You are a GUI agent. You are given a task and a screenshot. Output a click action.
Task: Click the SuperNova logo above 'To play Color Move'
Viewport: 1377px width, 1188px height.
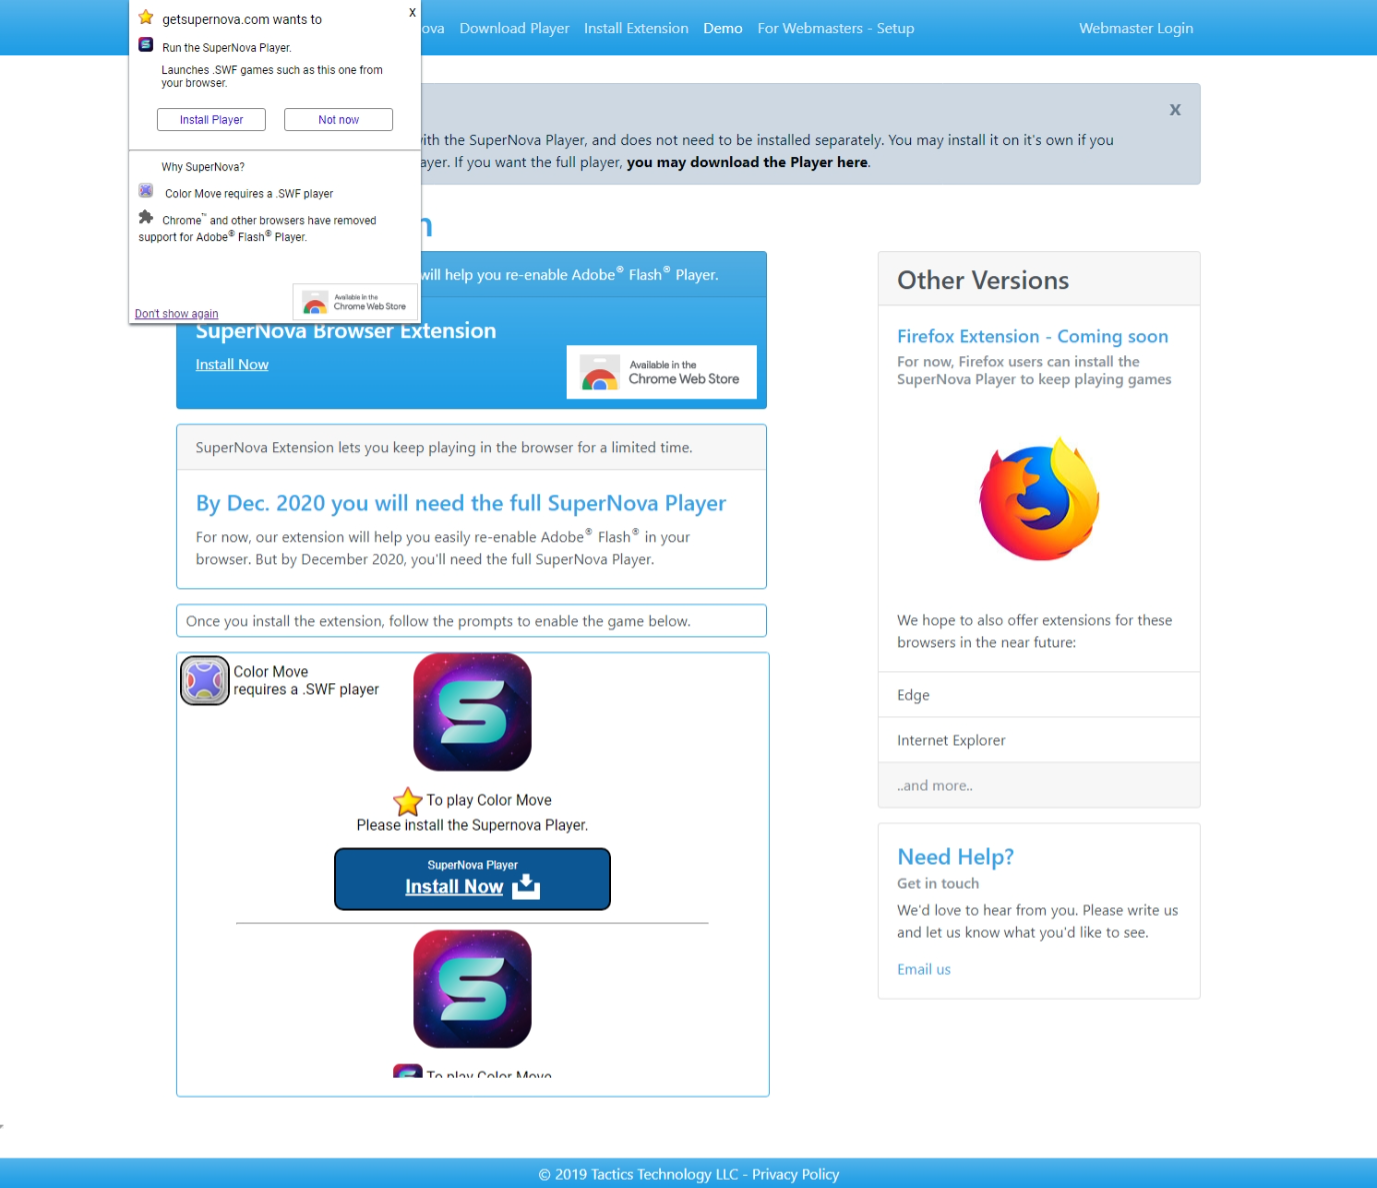[x=472, y=712]
